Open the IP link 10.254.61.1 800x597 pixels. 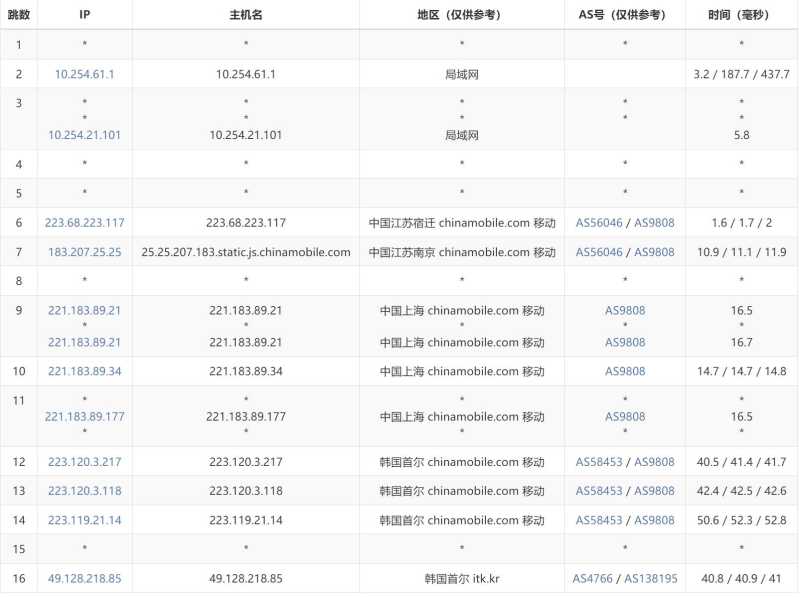click(x=84, y=74)
